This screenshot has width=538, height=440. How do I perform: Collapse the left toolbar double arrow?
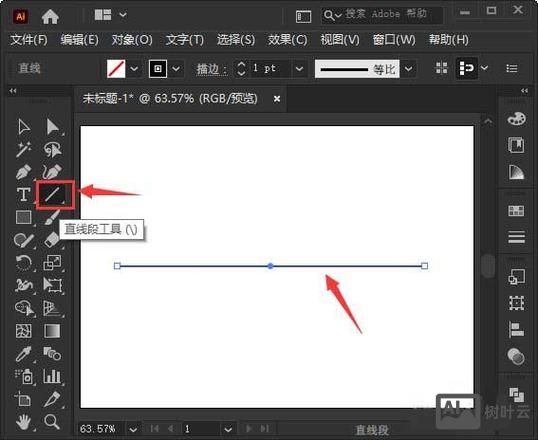(13, 91)
